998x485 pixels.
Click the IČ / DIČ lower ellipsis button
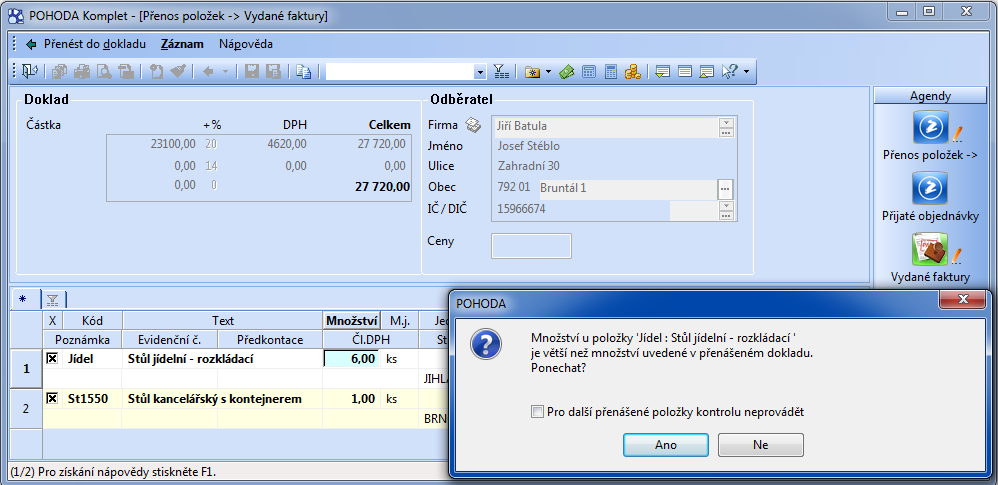[x=726, y=216]
